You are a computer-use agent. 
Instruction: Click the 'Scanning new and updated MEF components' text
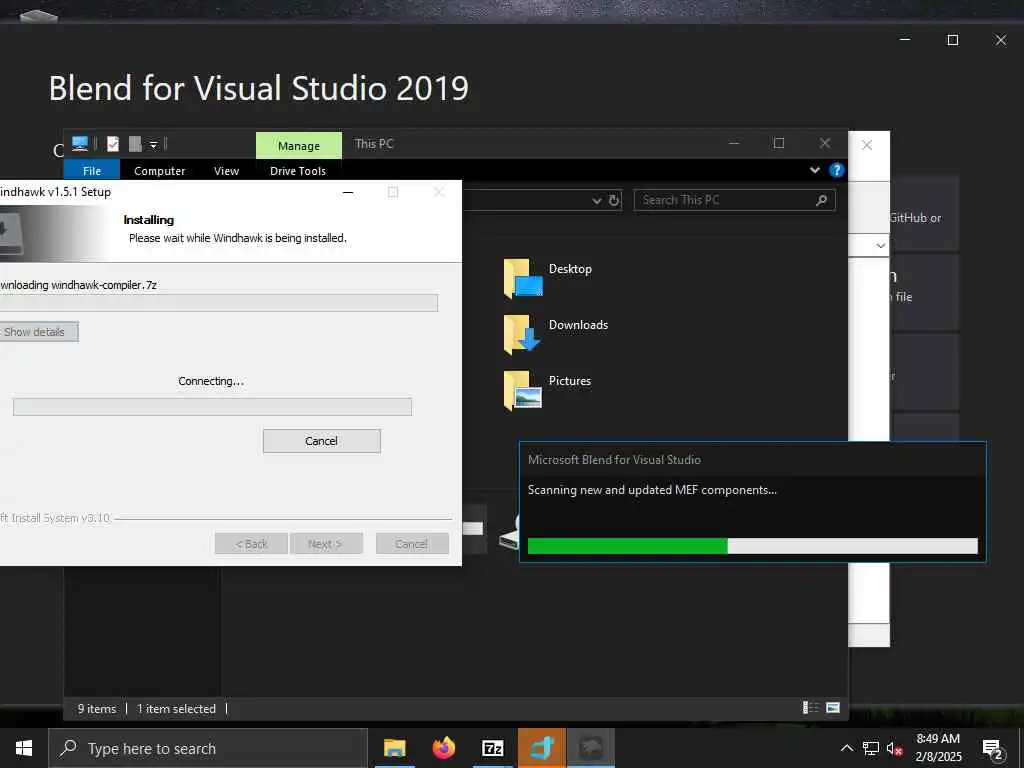pyautogui.click(x=652, y=490)
